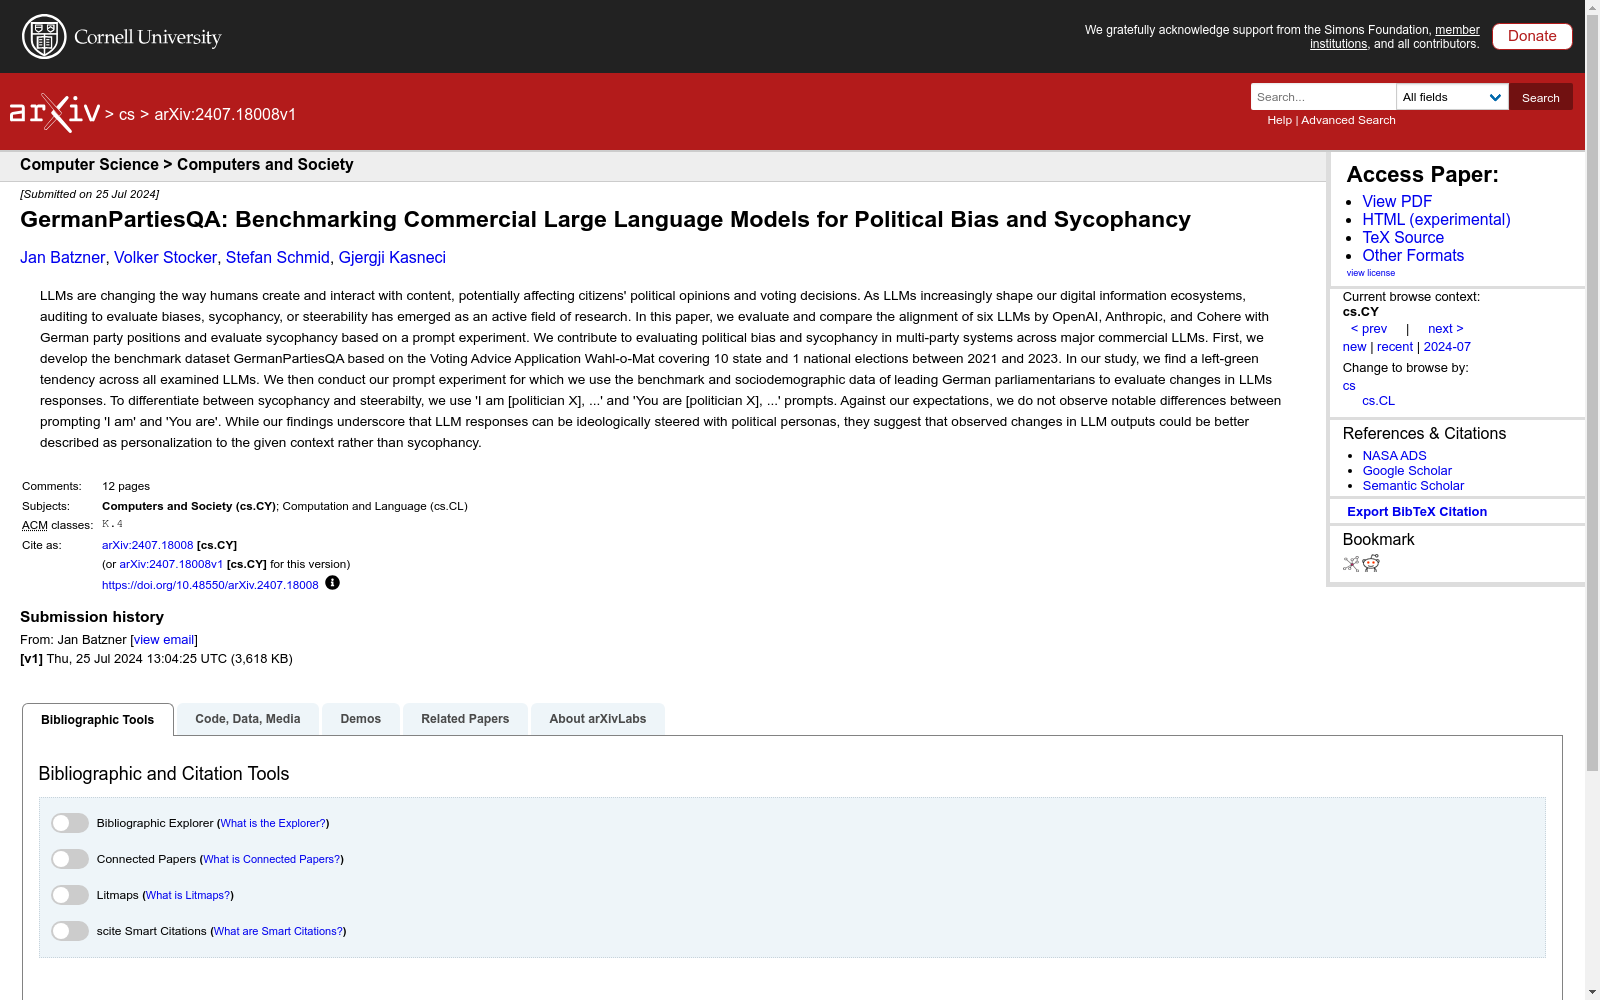Open Semantic Scholar link
The image size is (1600, 1000).
[1413, 486]
